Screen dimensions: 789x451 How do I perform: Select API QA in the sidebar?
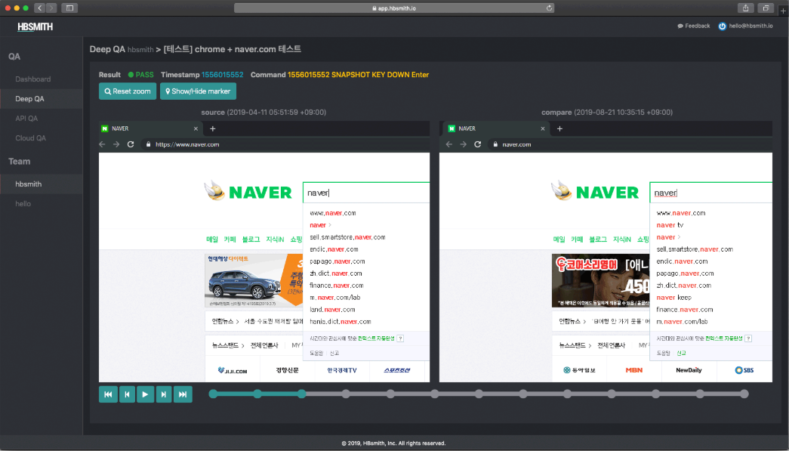[27, 118]
